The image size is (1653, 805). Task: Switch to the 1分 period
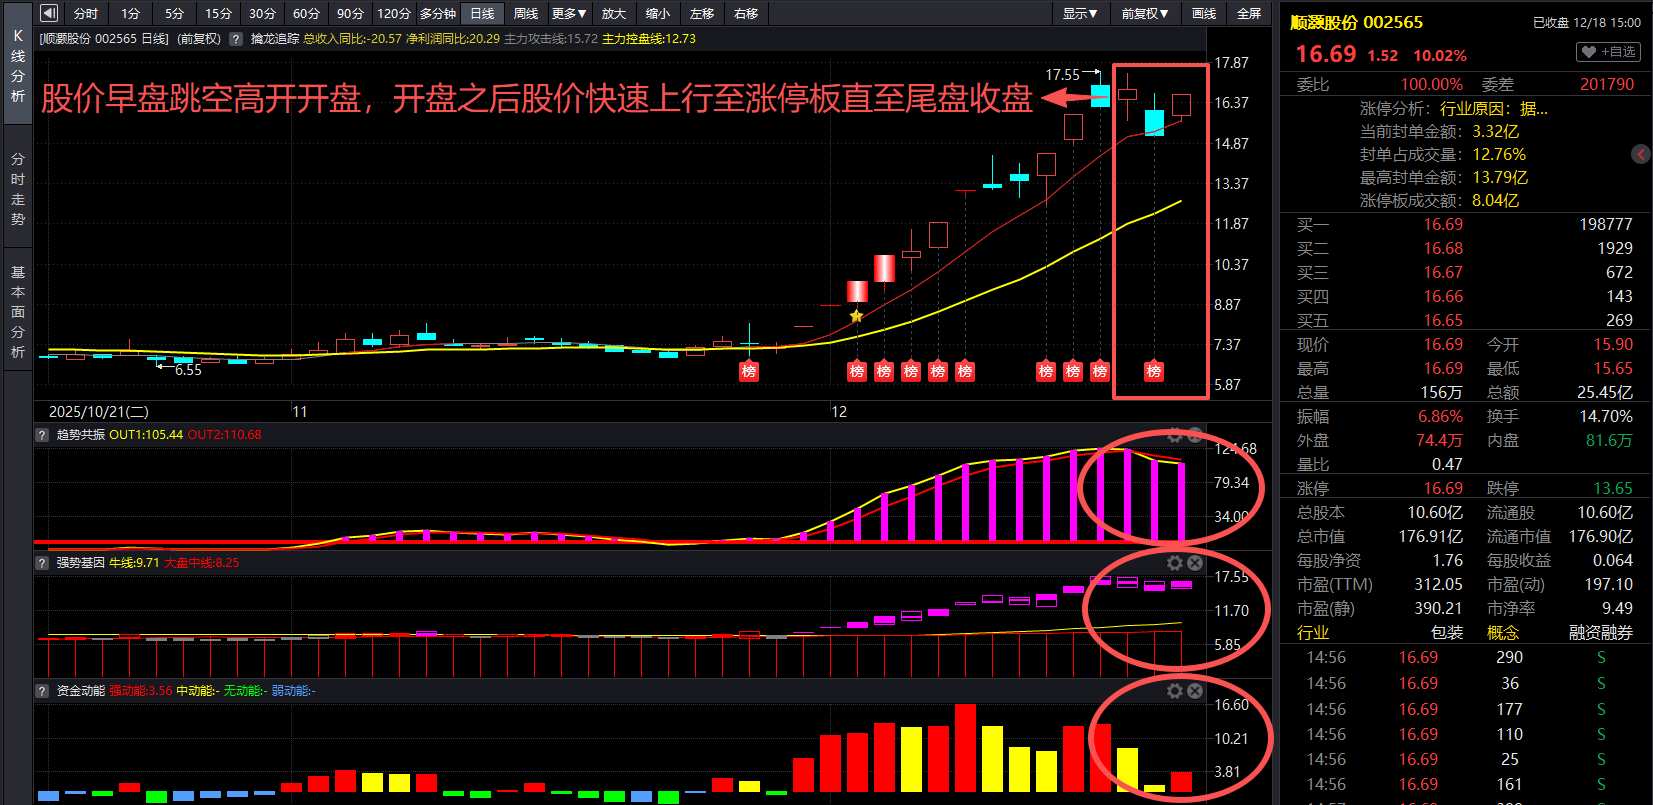(x=130, y=13)
